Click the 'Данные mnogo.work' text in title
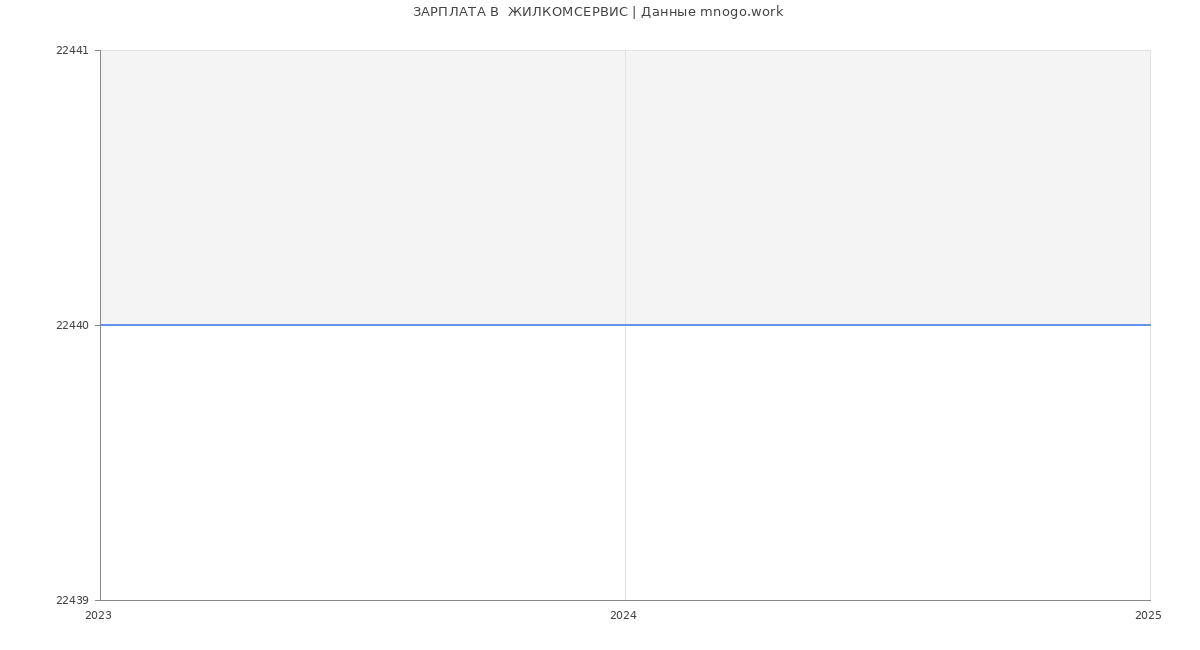1200x650 pixels. [712, 12]
